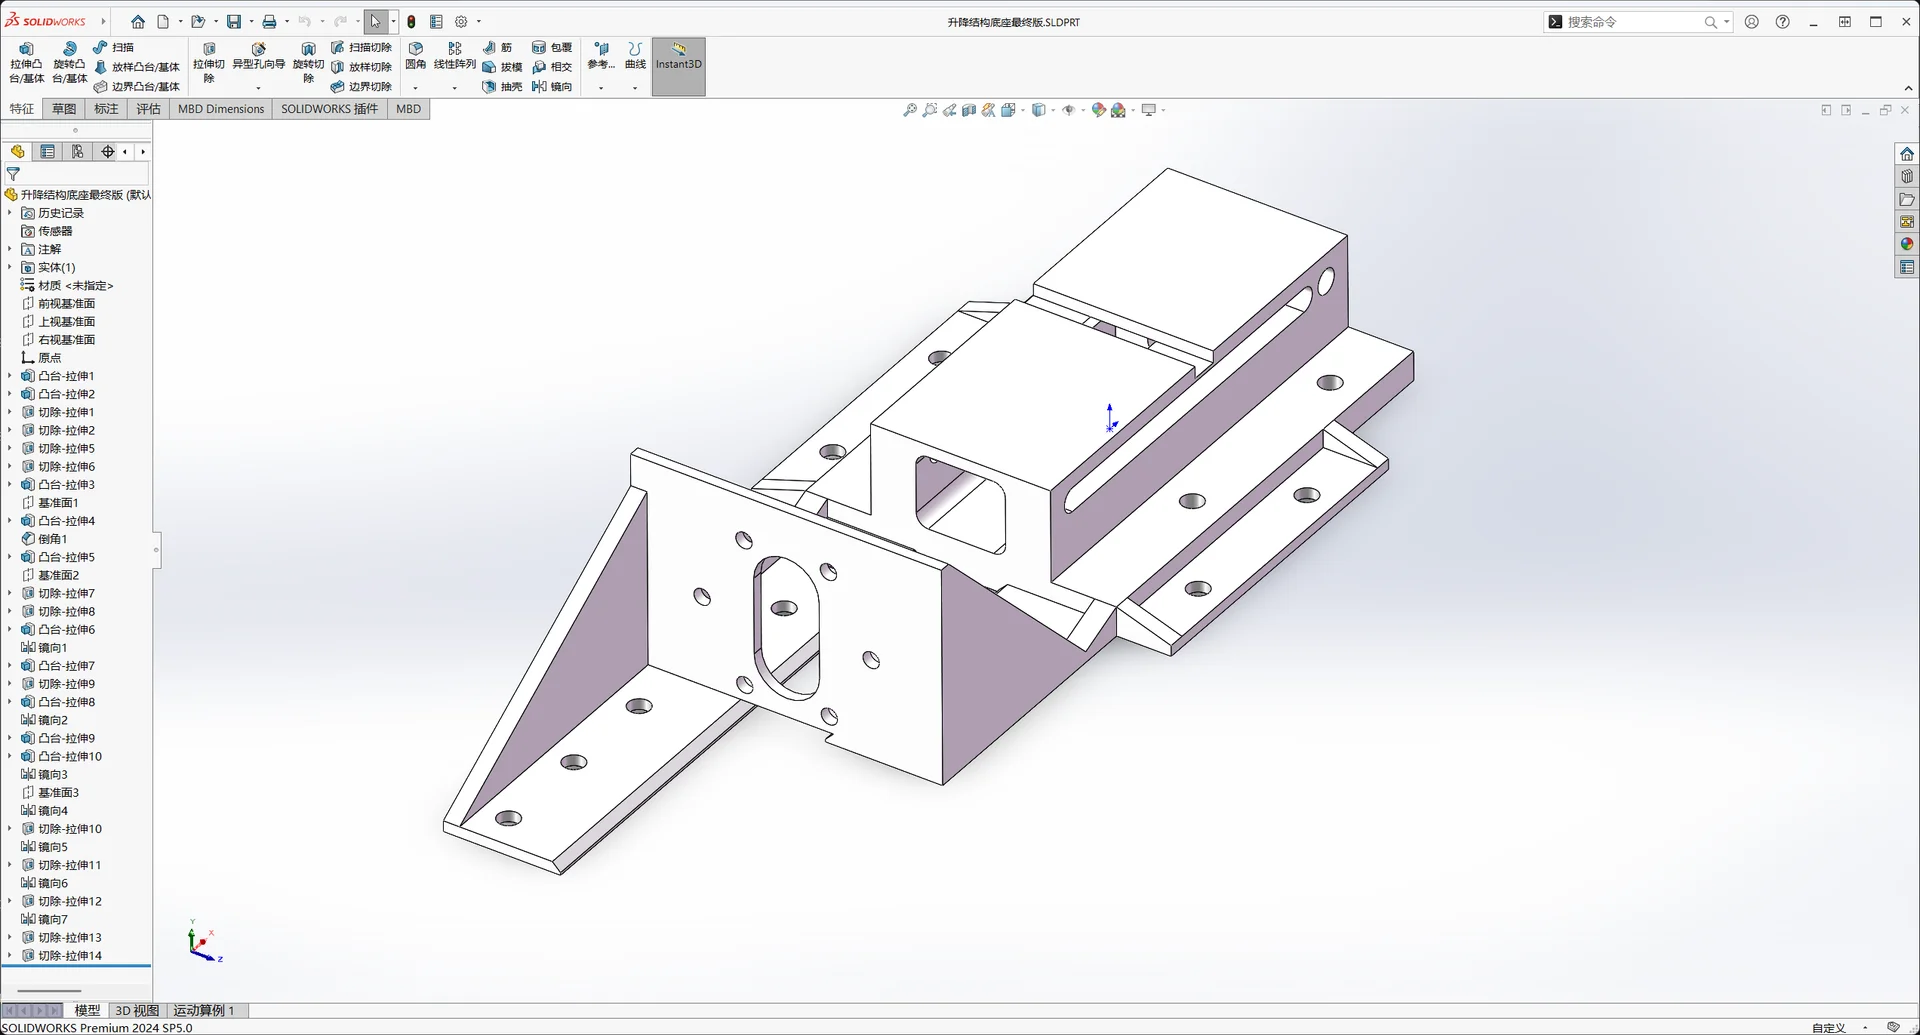Open the 运动算例 1 bottom tab
The height and width of the screenshot is (1035, 1920).
click(203, 1010)
